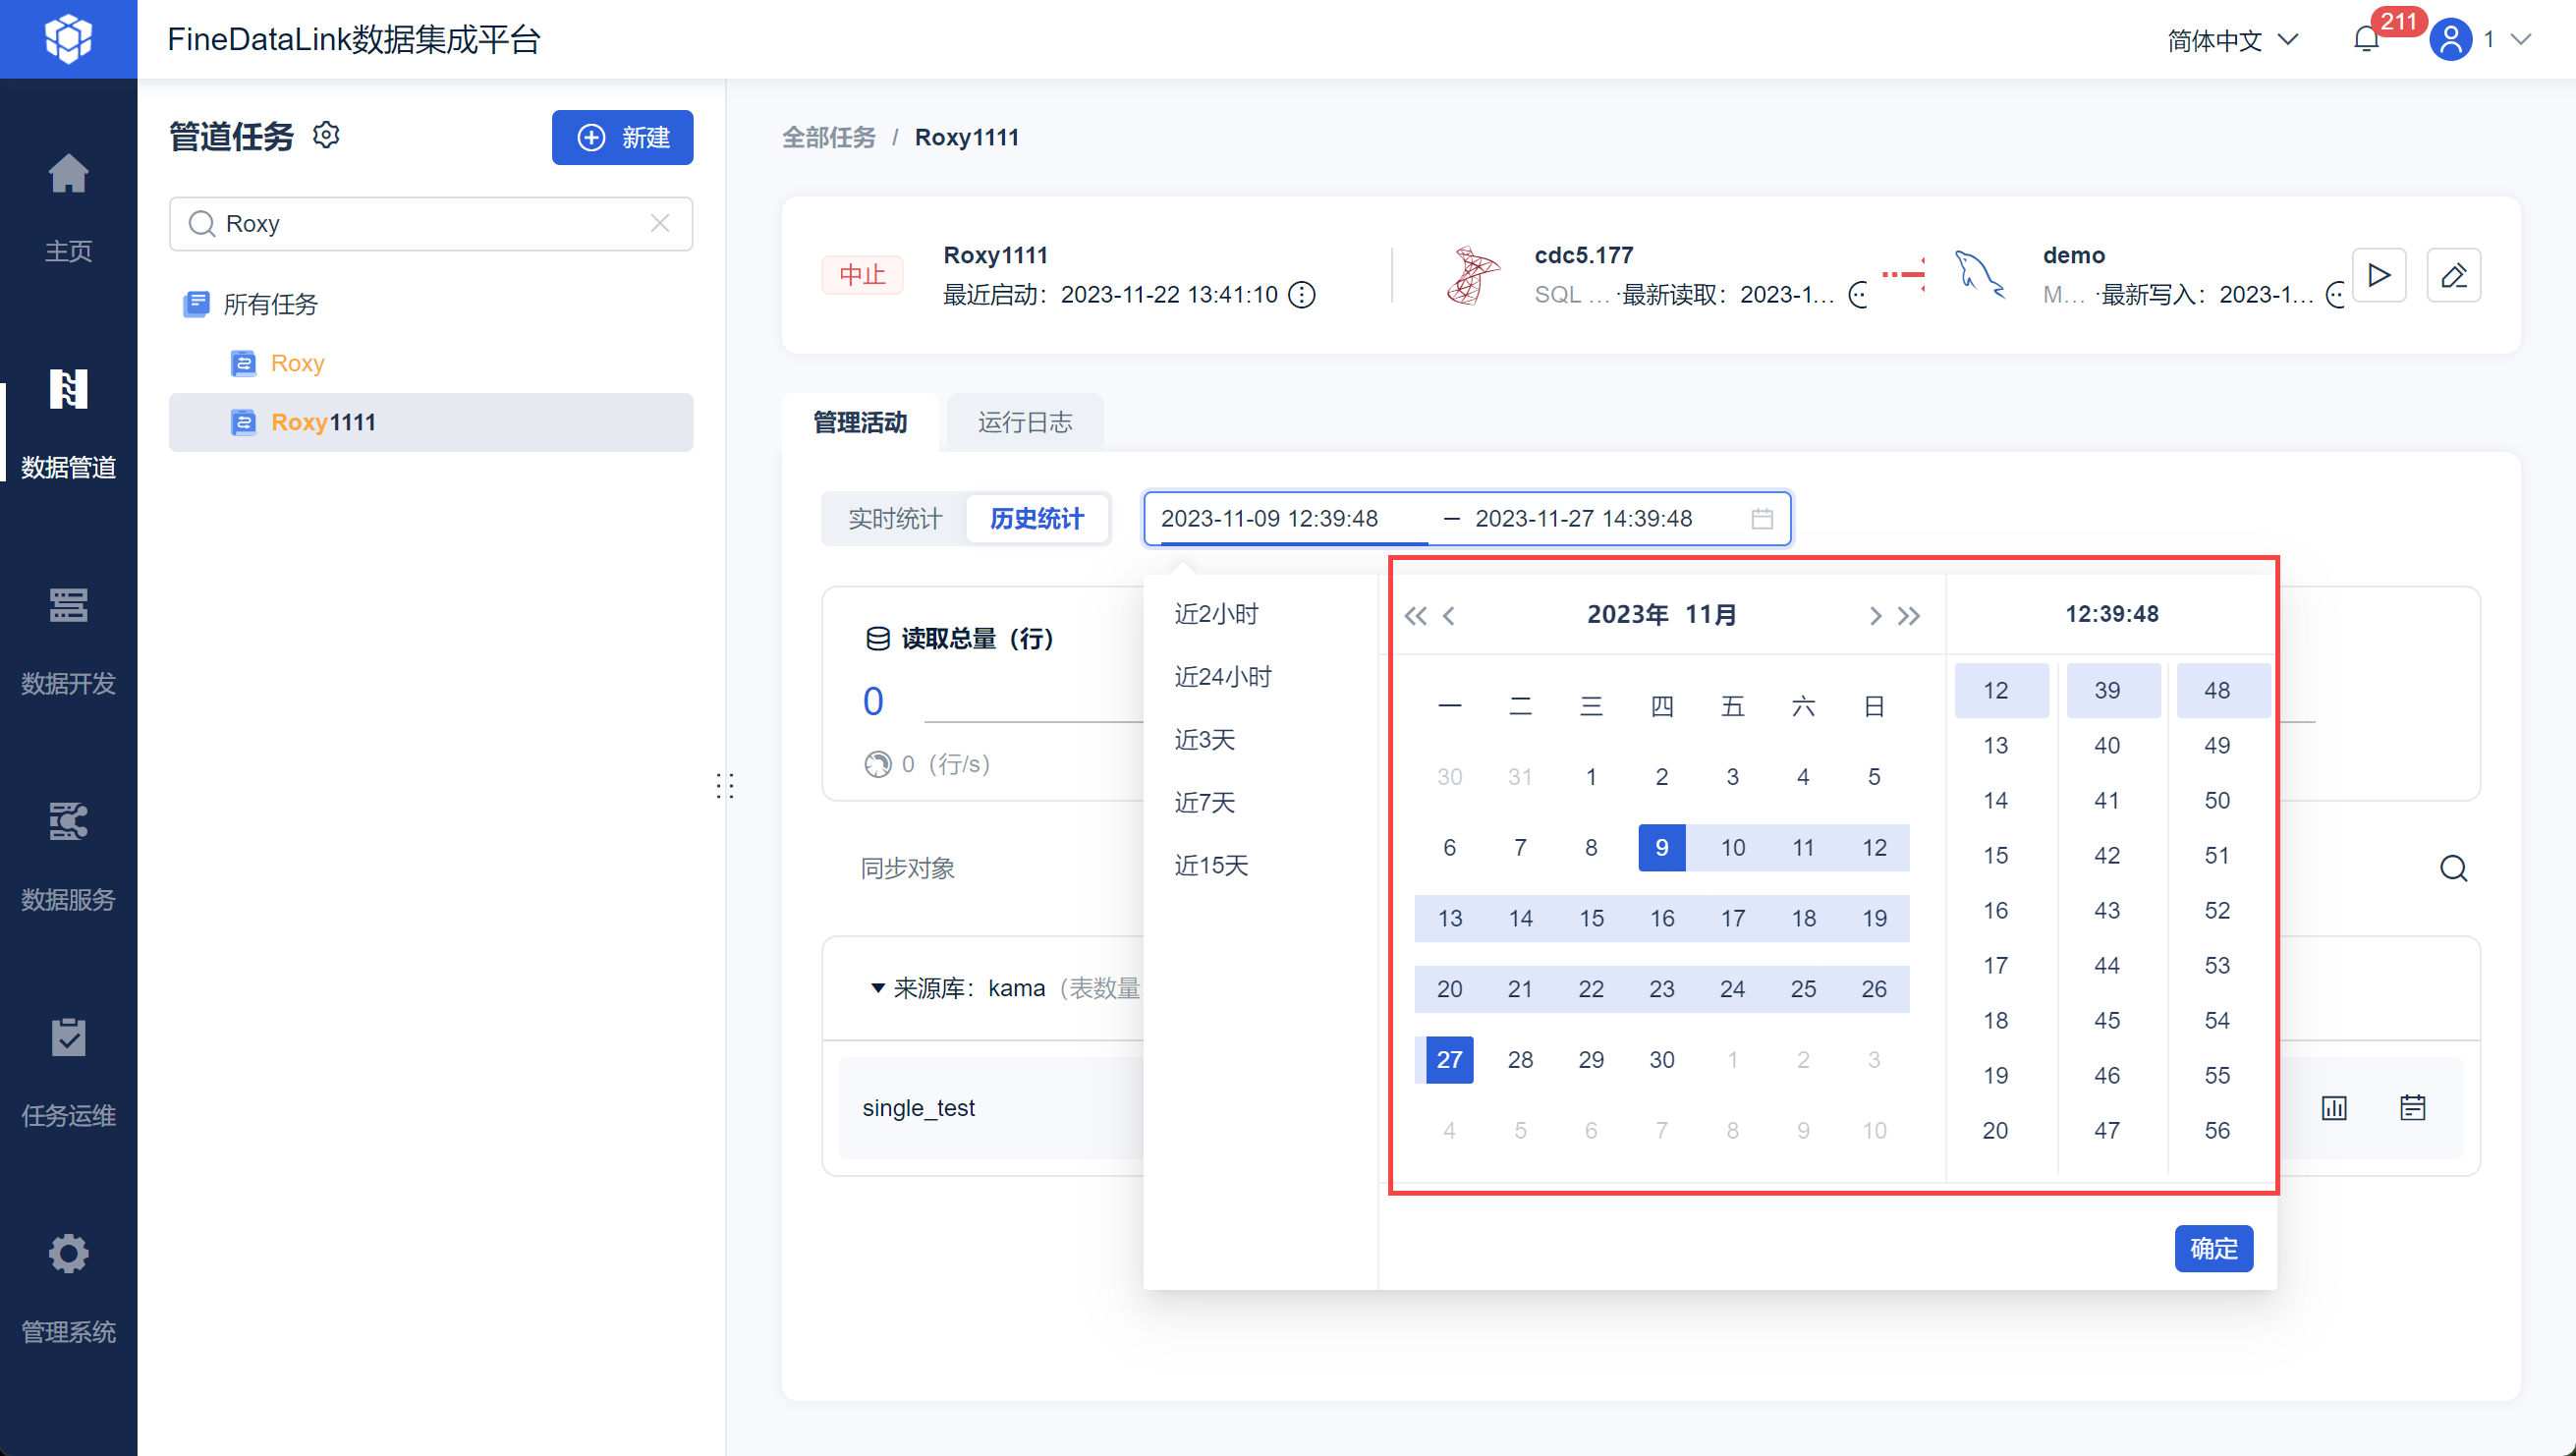
Task: Click the sync object search magnifier
Action: pyautogui.click(x=2453, y=868)
